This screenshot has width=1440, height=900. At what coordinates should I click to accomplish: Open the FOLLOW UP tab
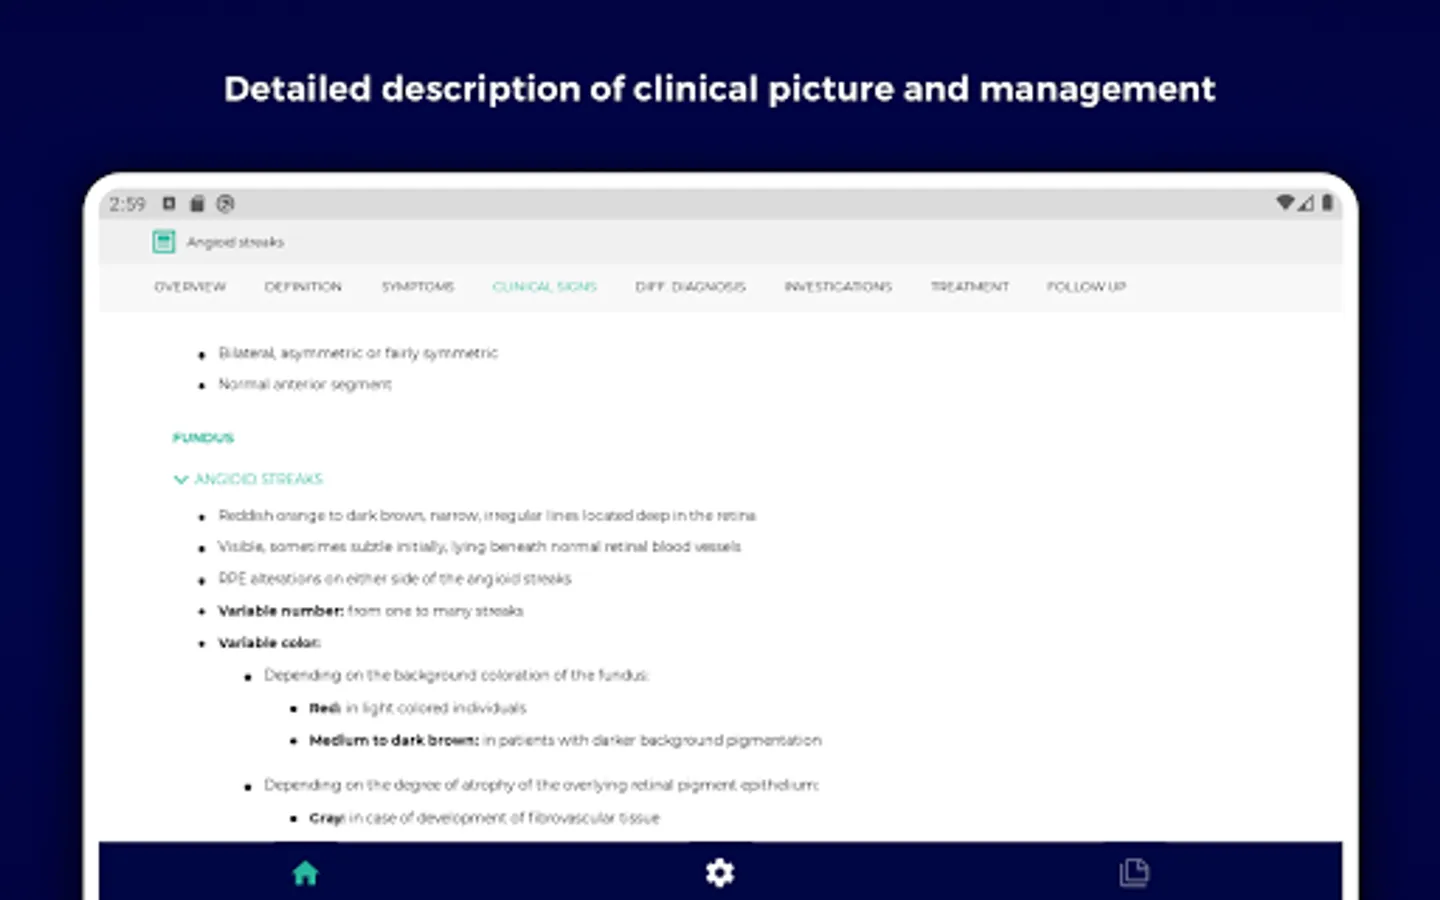pos(1087,287)
